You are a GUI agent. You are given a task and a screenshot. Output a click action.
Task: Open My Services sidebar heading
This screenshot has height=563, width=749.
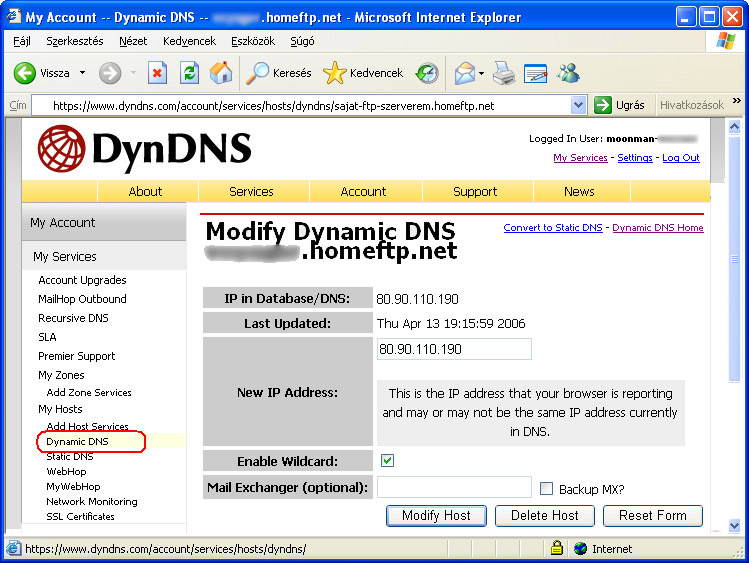pyautogui.click(x=65, y=256)
